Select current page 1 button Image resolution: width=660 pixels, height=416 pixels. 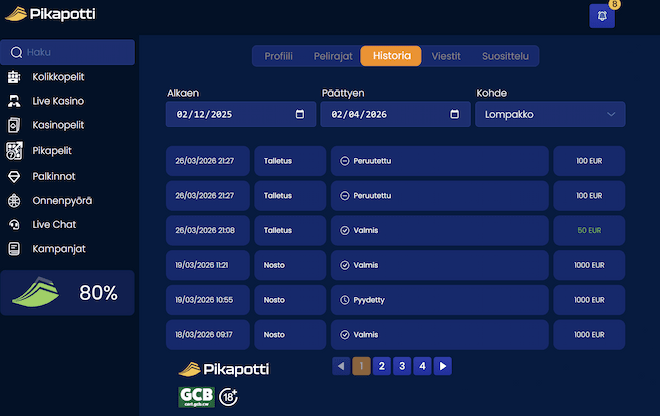(x=361, y=366)
